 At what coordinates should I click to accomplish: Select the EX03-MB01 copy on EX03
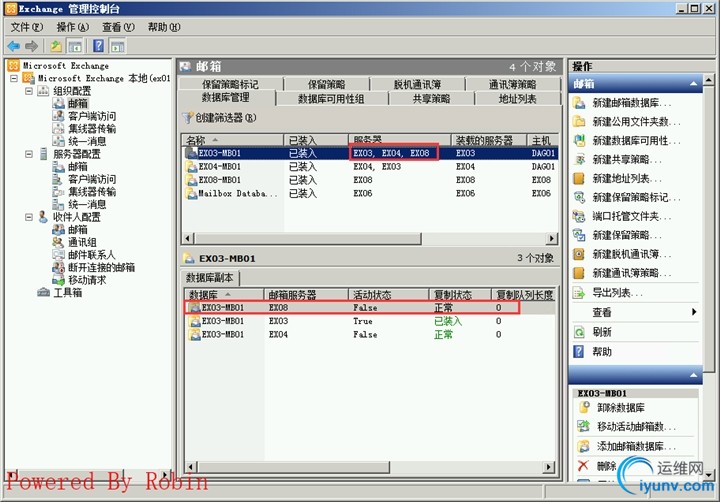click(370, 321)
